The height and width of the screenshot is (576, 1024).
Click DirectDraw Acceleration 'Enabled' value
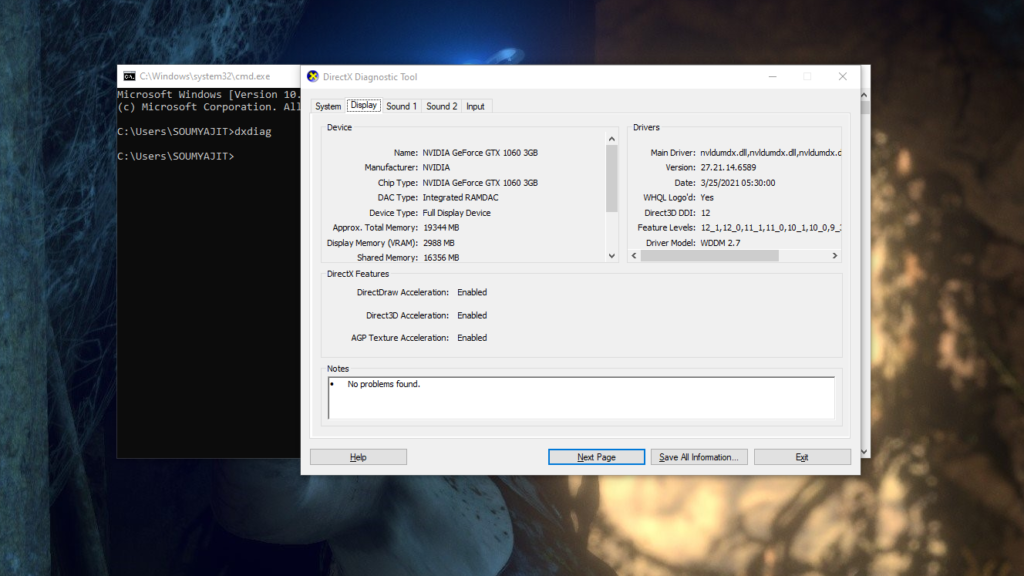coord(472,293)
